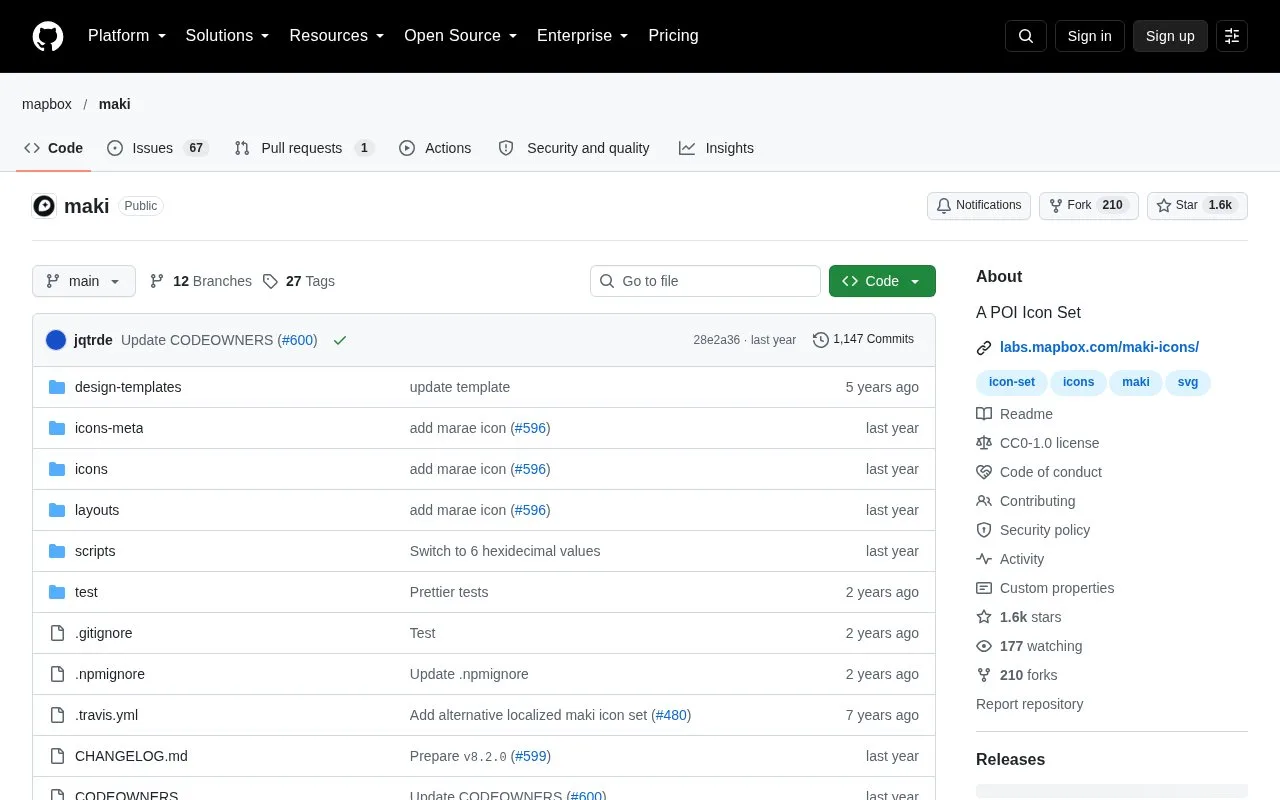Select the icon-set topic tag

pos(1012,382)
